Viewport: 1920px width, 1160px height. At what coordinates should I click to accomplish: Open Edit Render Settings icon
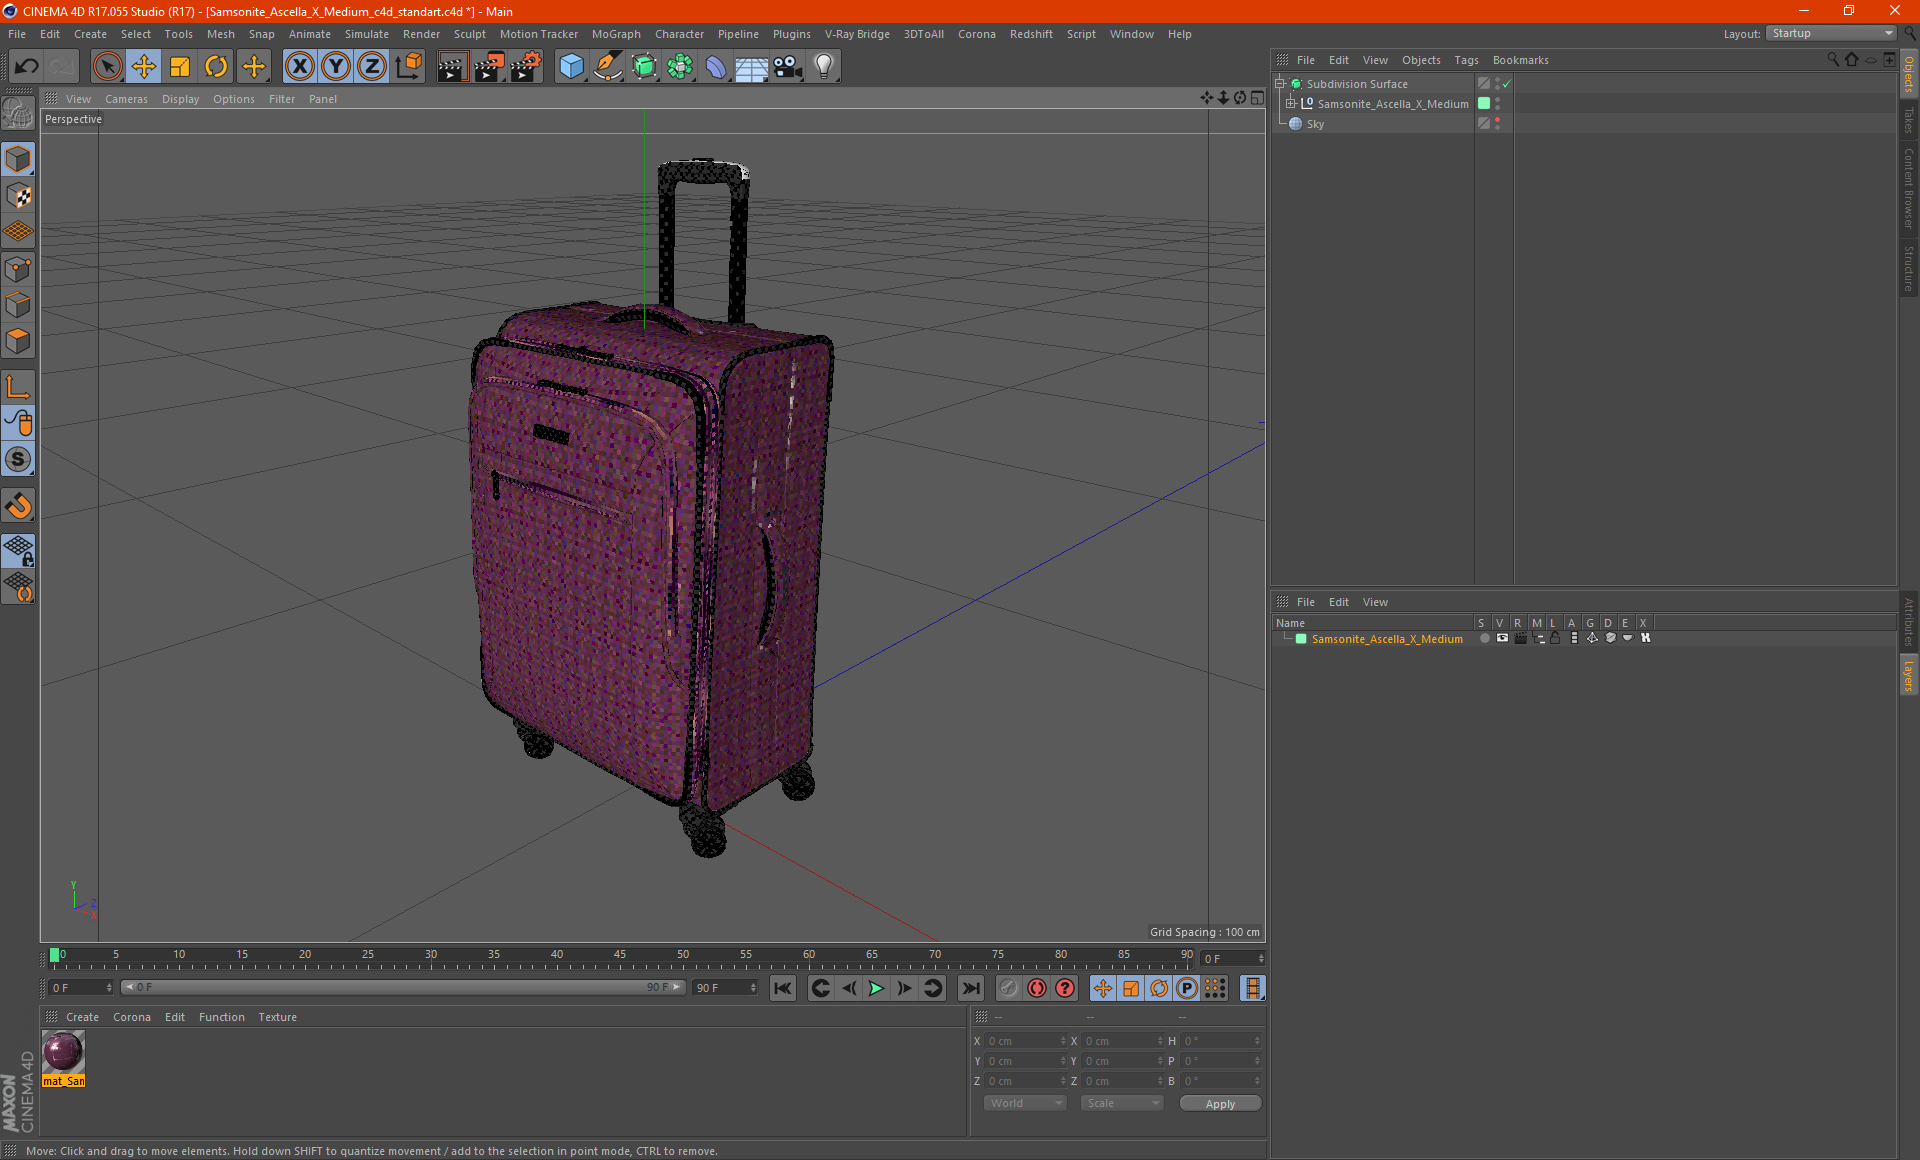click(x=526, y=67)
